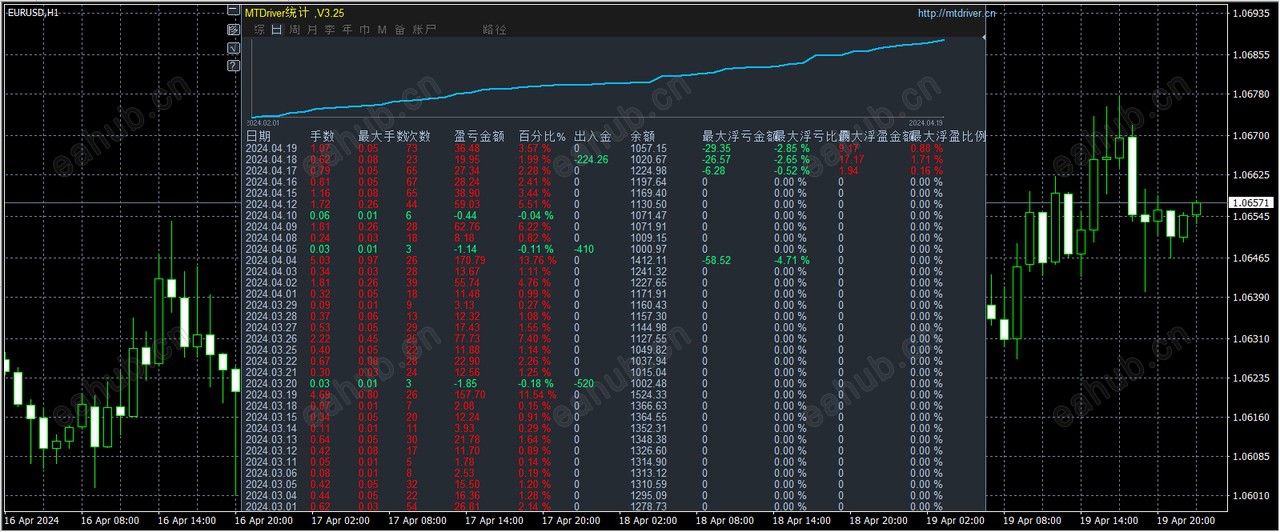Click the -520 deposit/withdrawal value
Image resolution: width=1280 pixels, height=532 pixels.
(x=584, y=384)
